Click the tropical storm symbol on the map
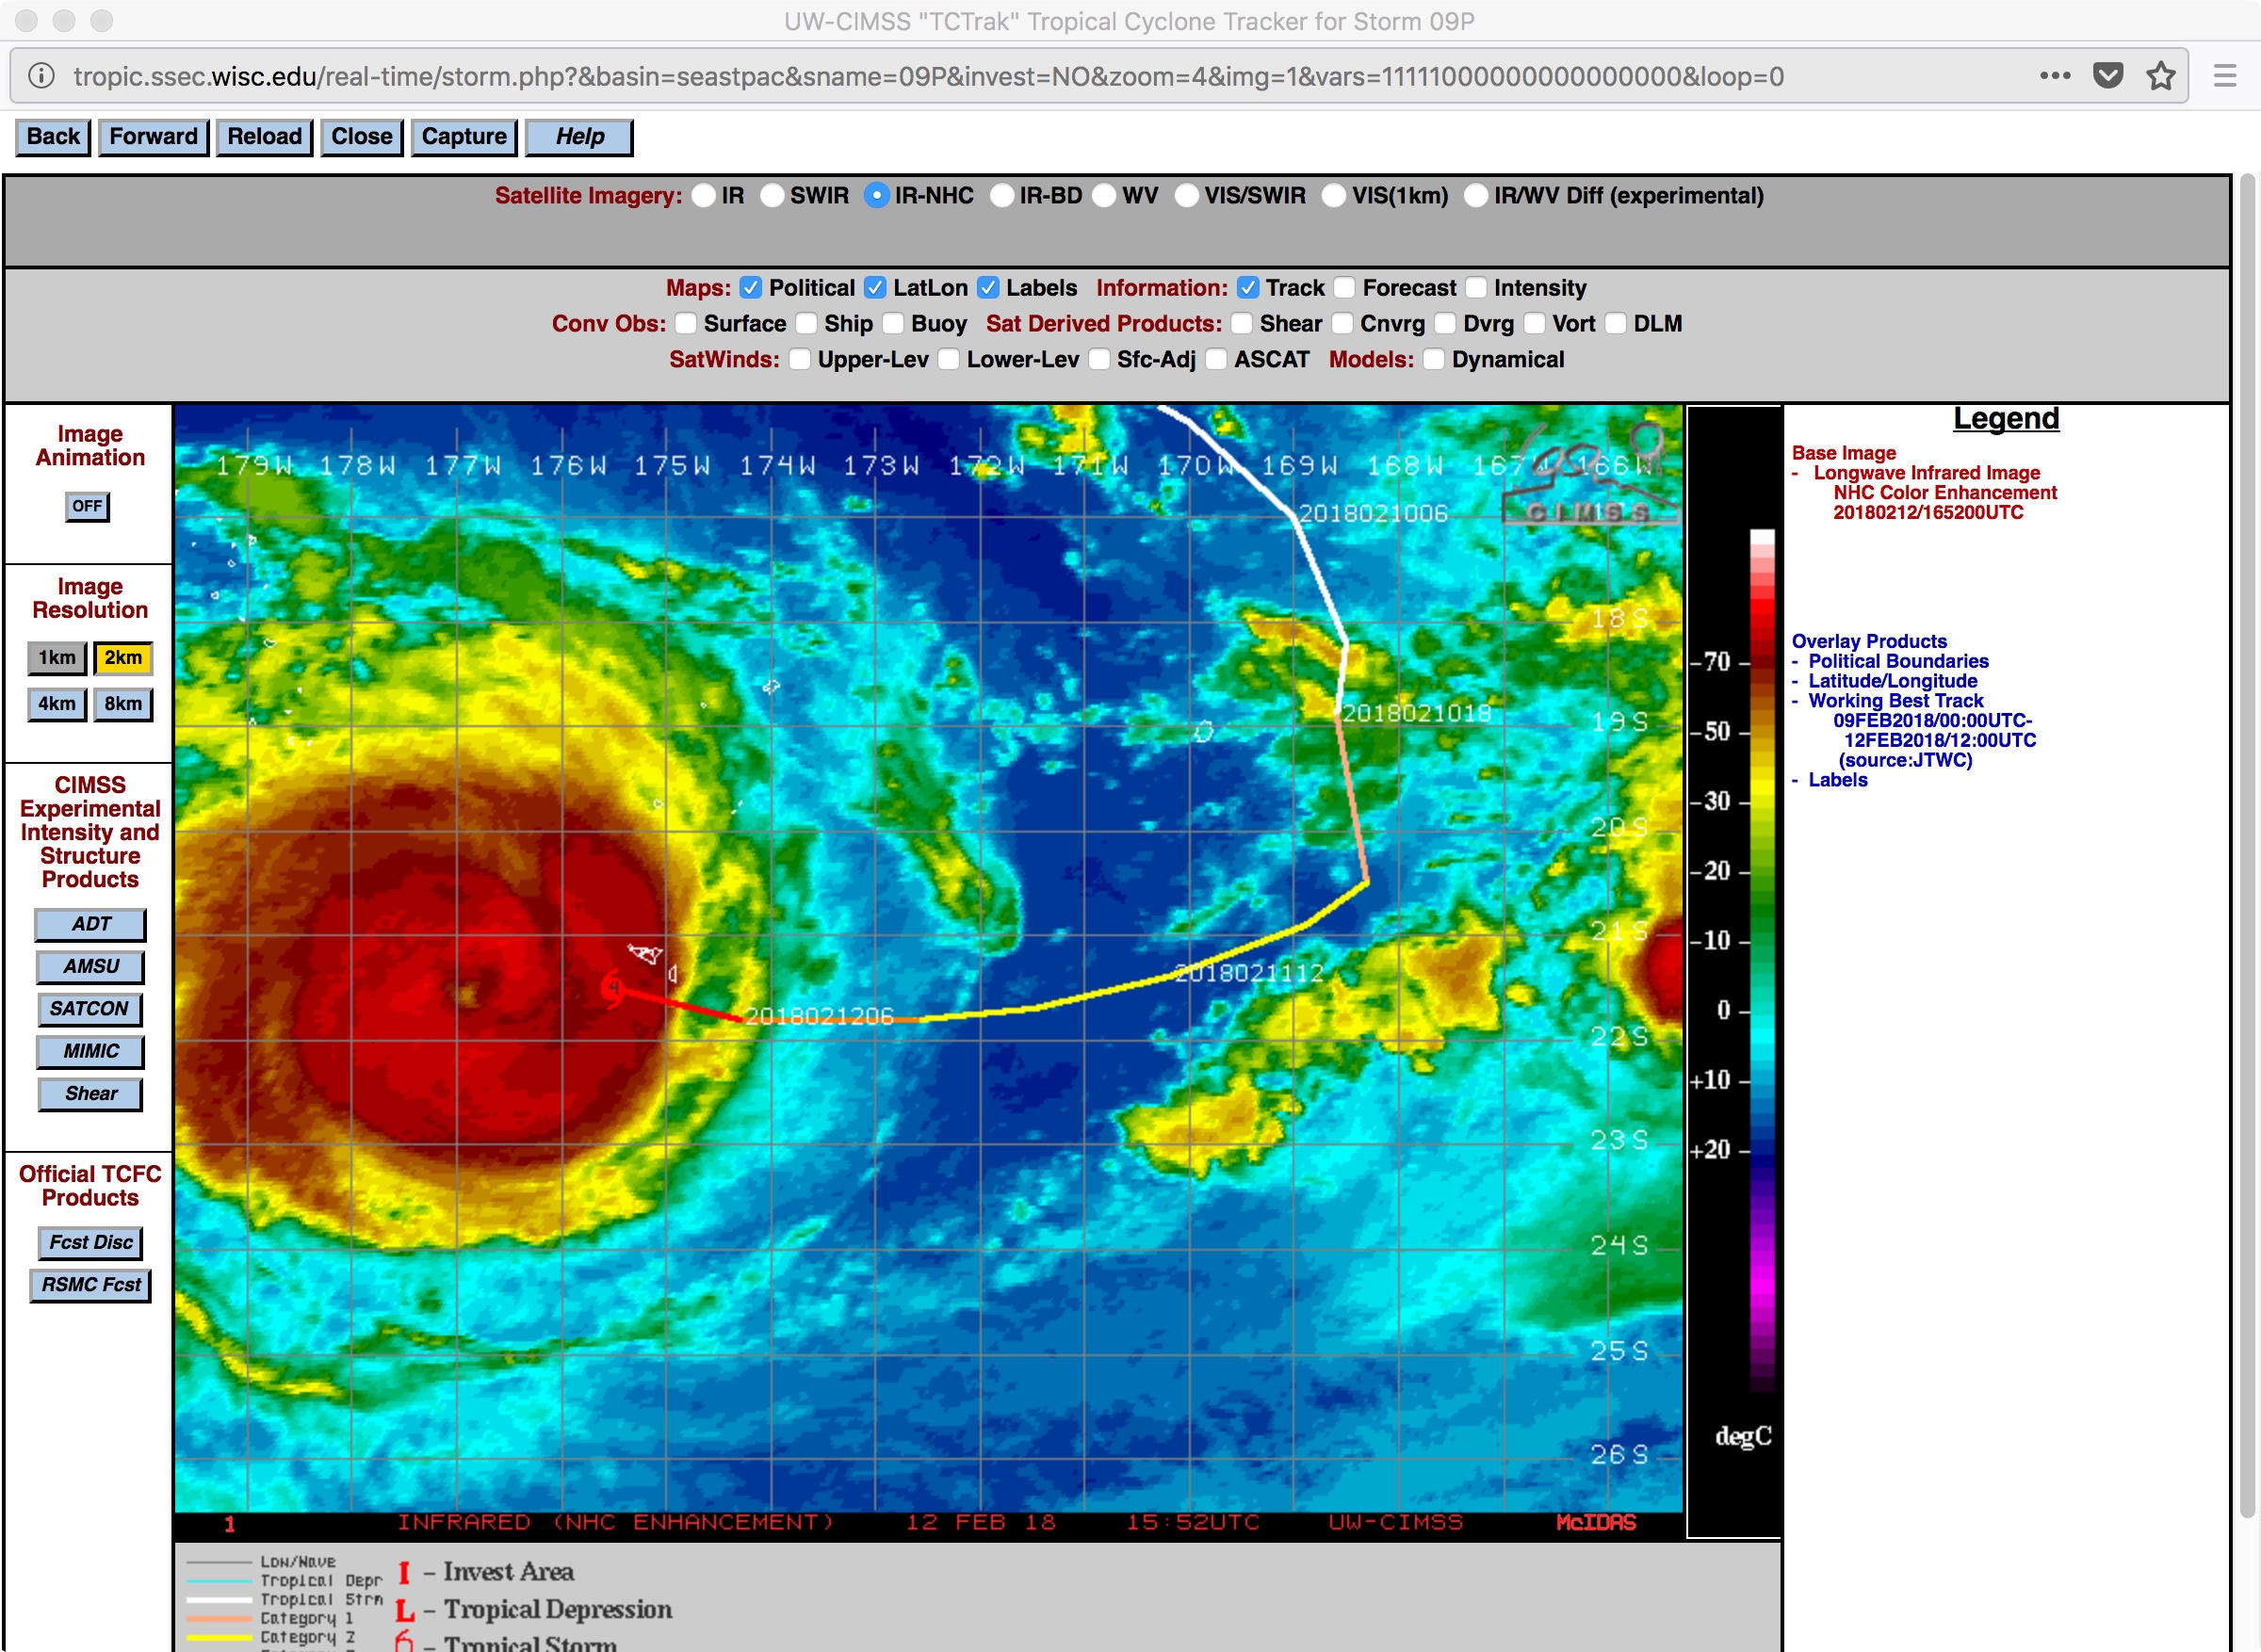This screenshot has height=1652, width=2261. click(x=612, y=989)
